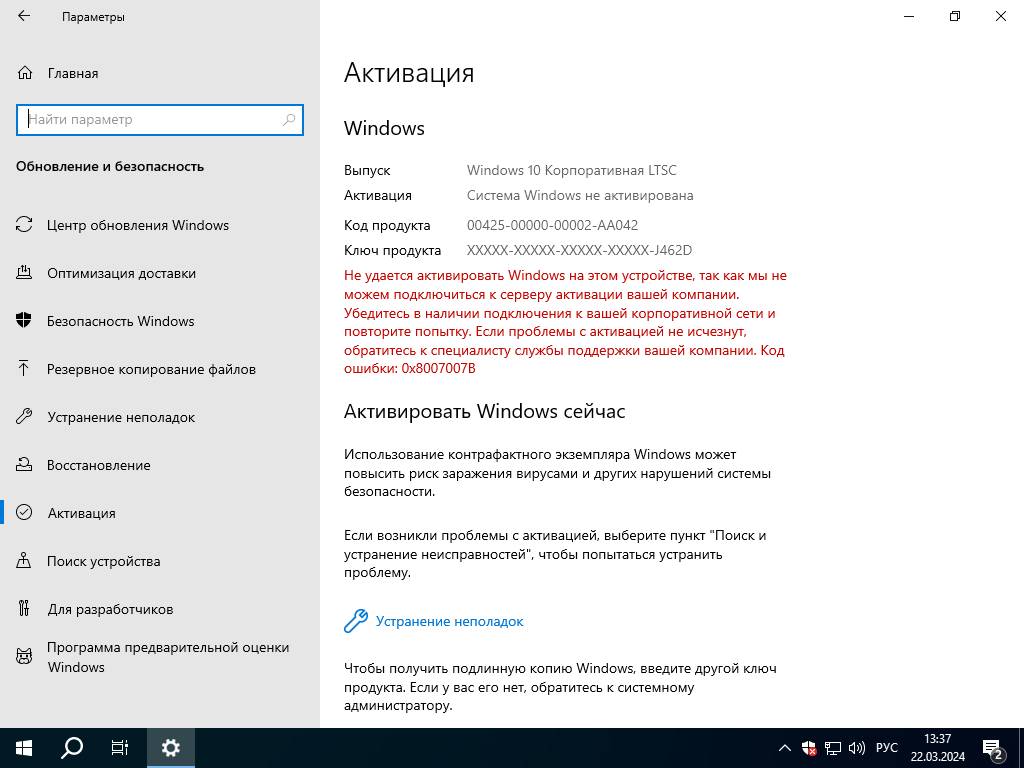
Task: Open clock showing 13:37 22.03.2024
Action: [937, 748]
